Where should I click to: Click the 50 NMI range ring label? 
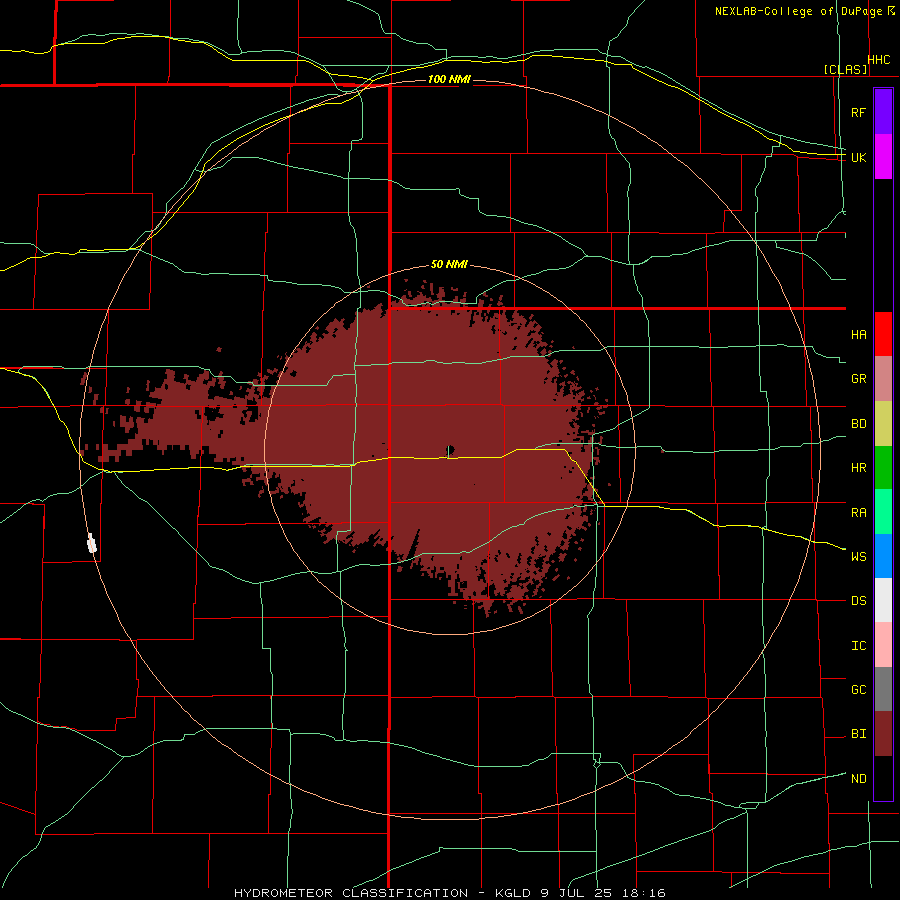tap(449, 264)
